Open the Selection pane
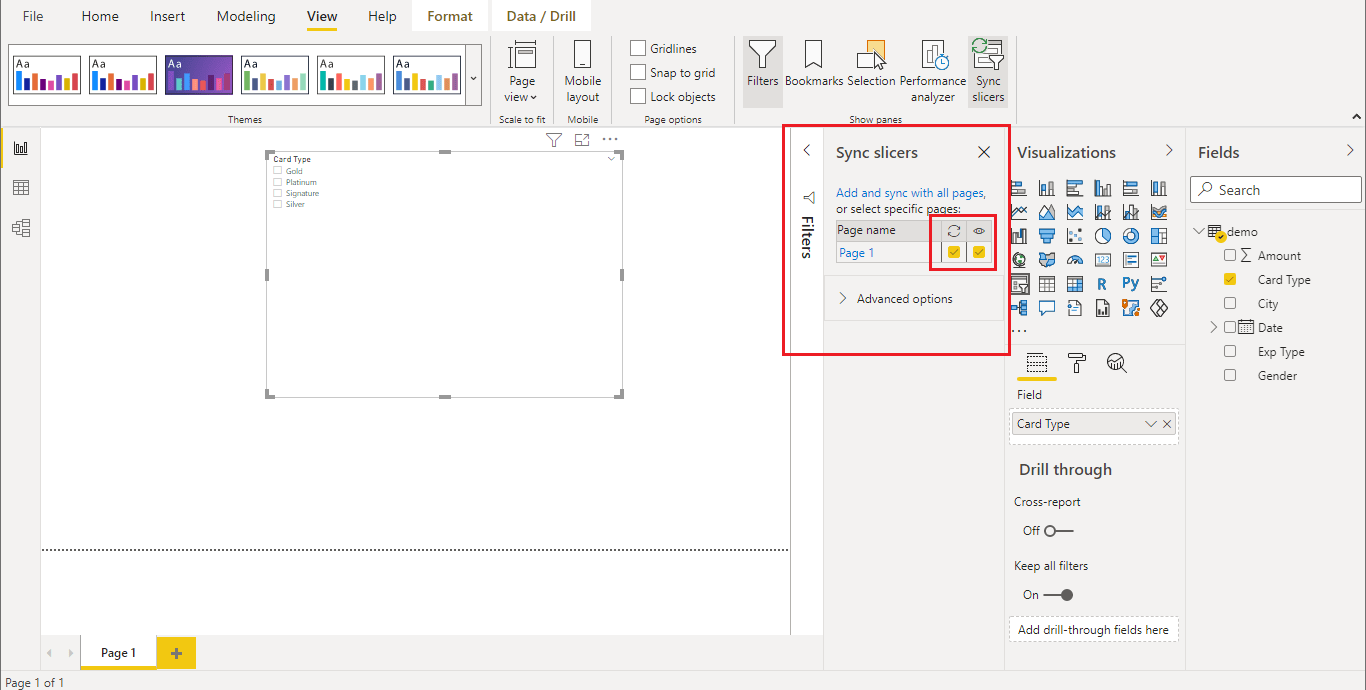Image resolution: width=1366 pixels, height=690 pixels. pos(871,68)
